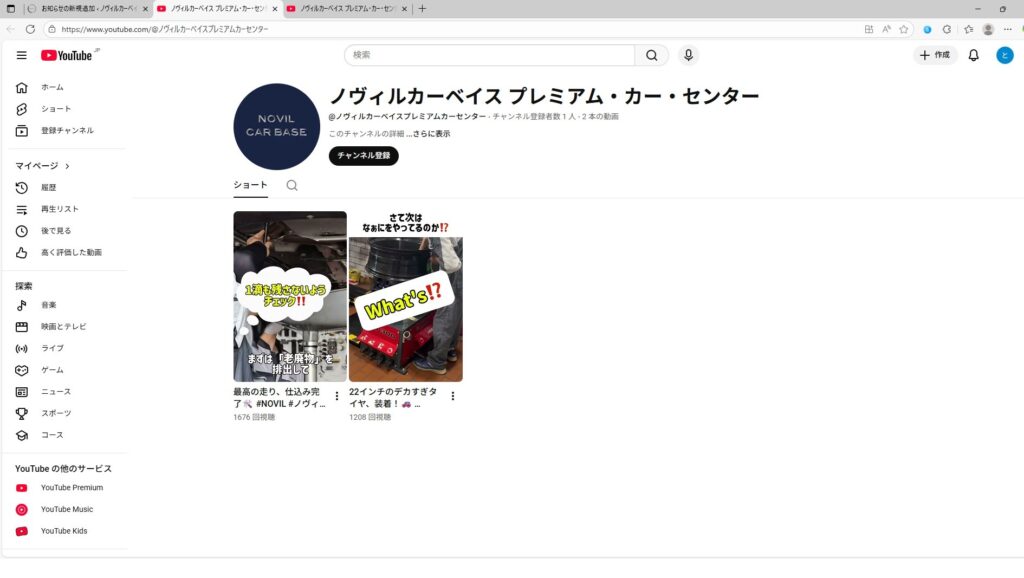Click the magnifier search button

[651, 55]
